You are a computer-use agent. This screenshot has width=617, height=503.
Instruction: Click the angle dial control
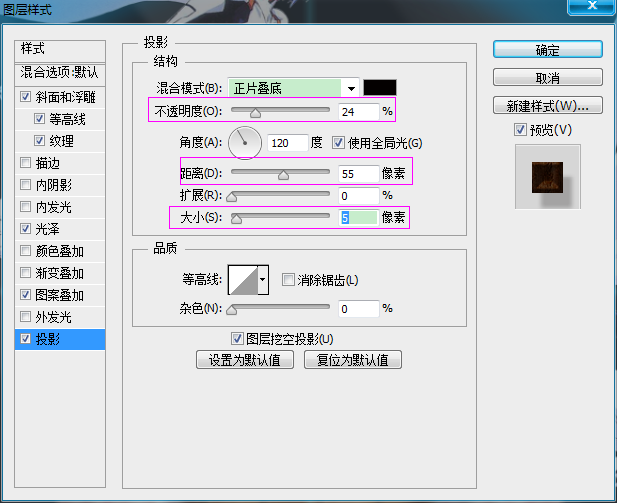click(245, 143)
